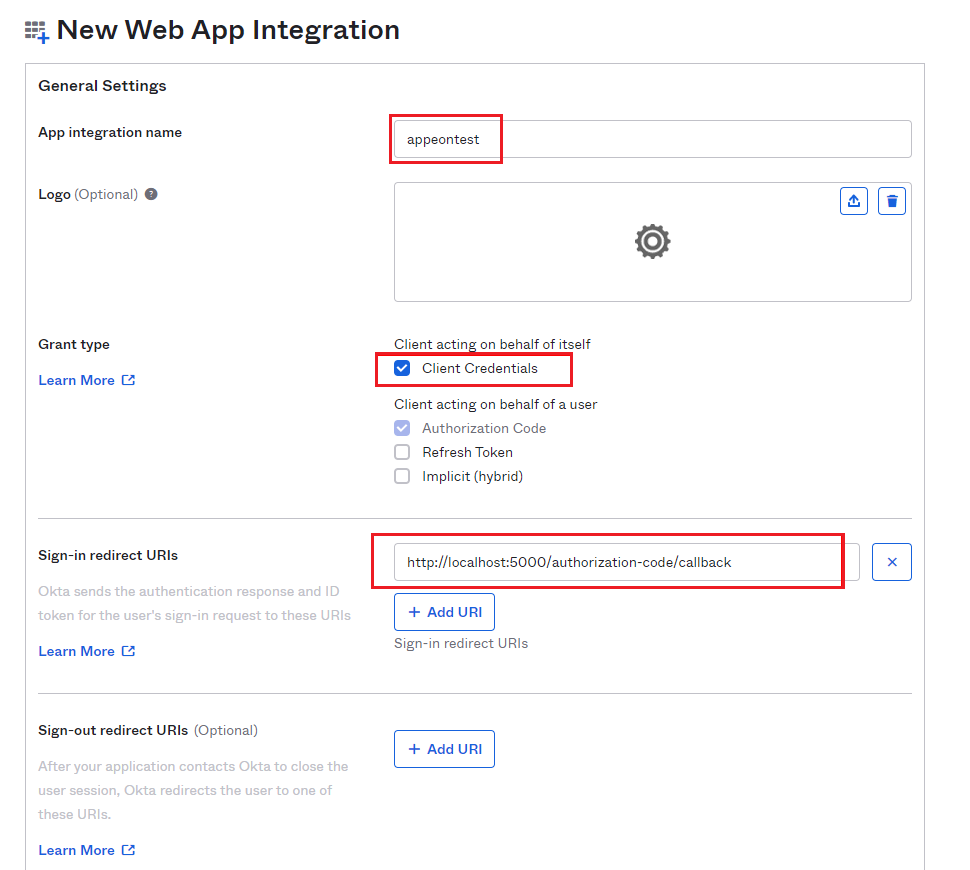Click the trash icon to delete logo

(x=892, y=201)
